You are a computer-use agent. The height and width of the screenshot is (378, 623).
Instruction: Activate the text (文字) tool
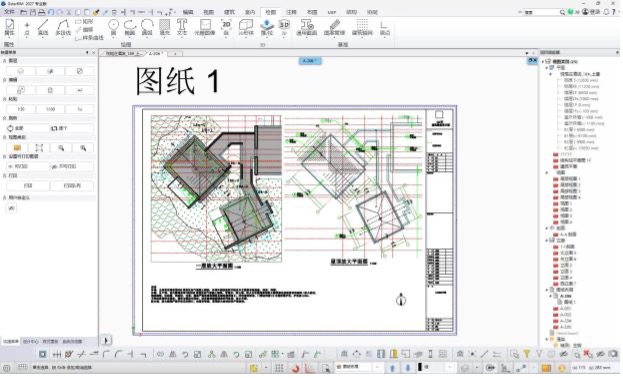coord(182,27)
